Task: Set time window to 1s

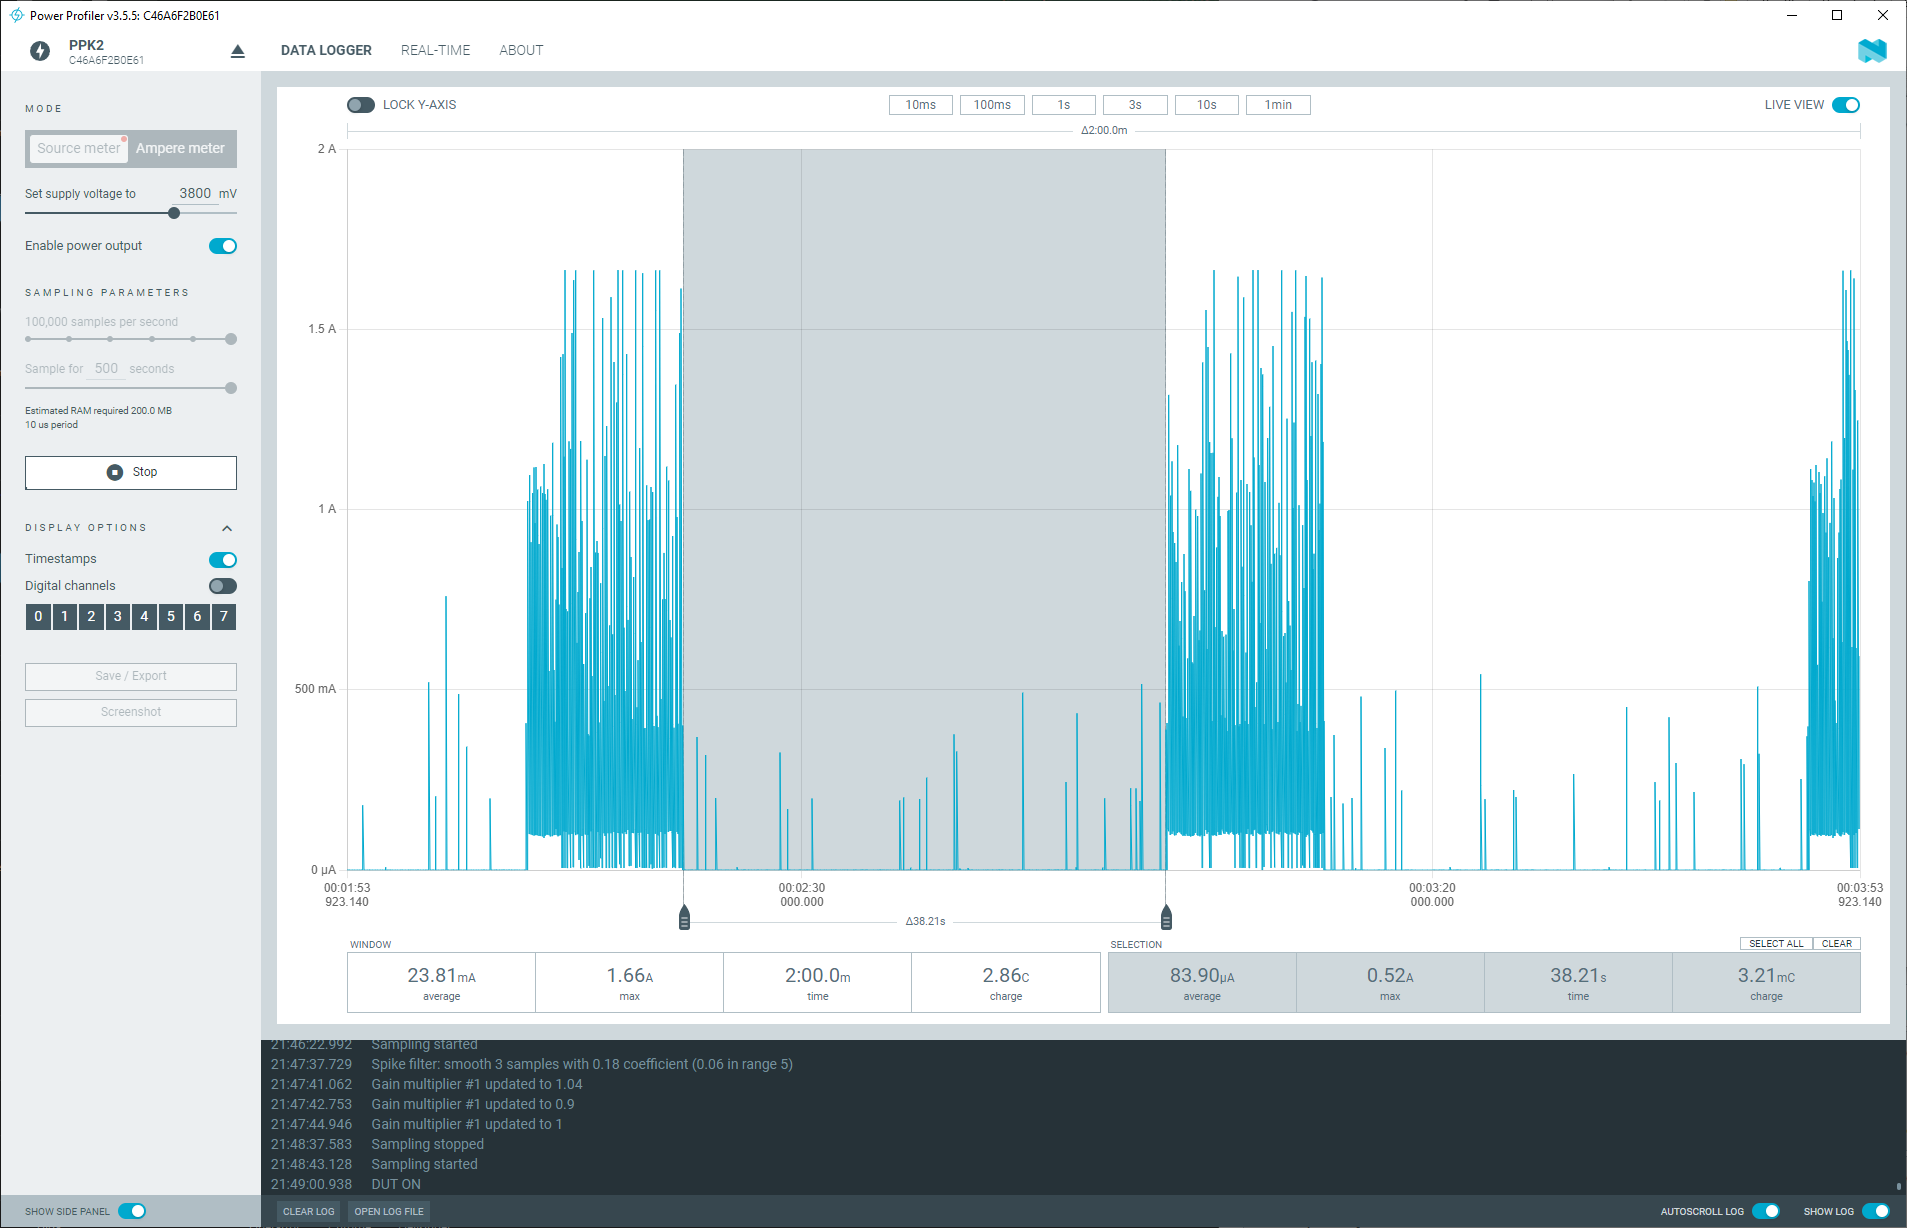Action: 1064,105
